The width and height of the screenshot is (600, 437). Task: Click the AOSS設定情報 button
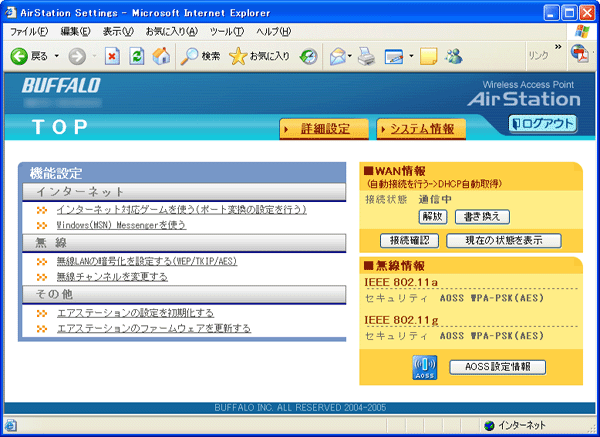tap(497, 367)
